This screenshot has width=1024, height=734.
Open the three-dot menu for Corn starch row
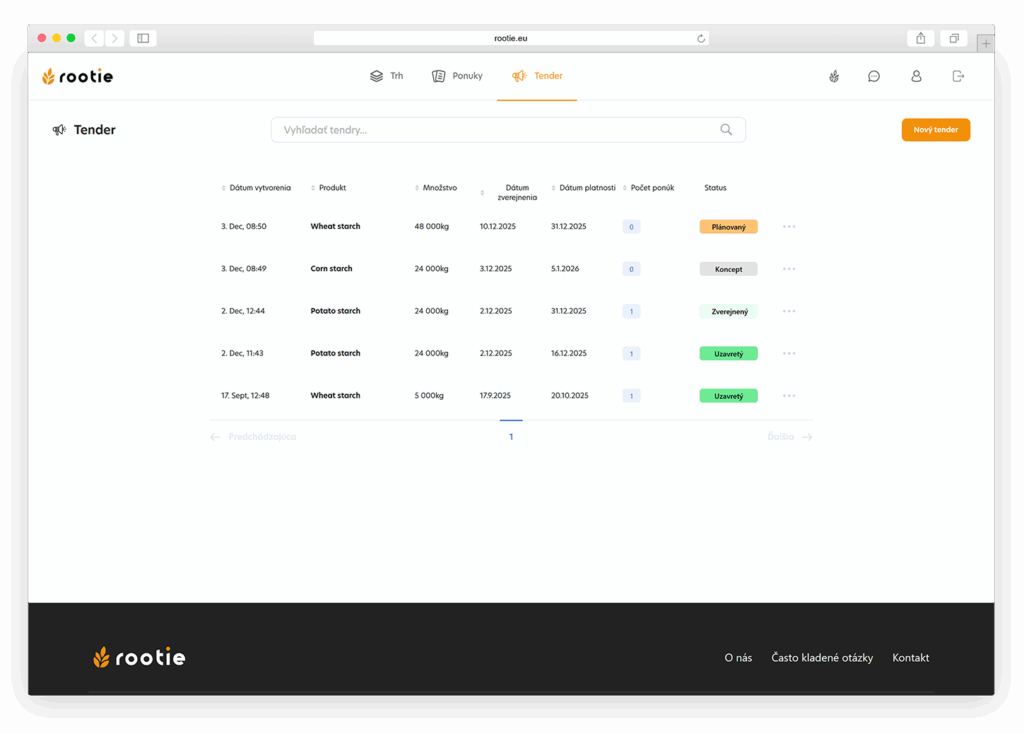[789, 269]
